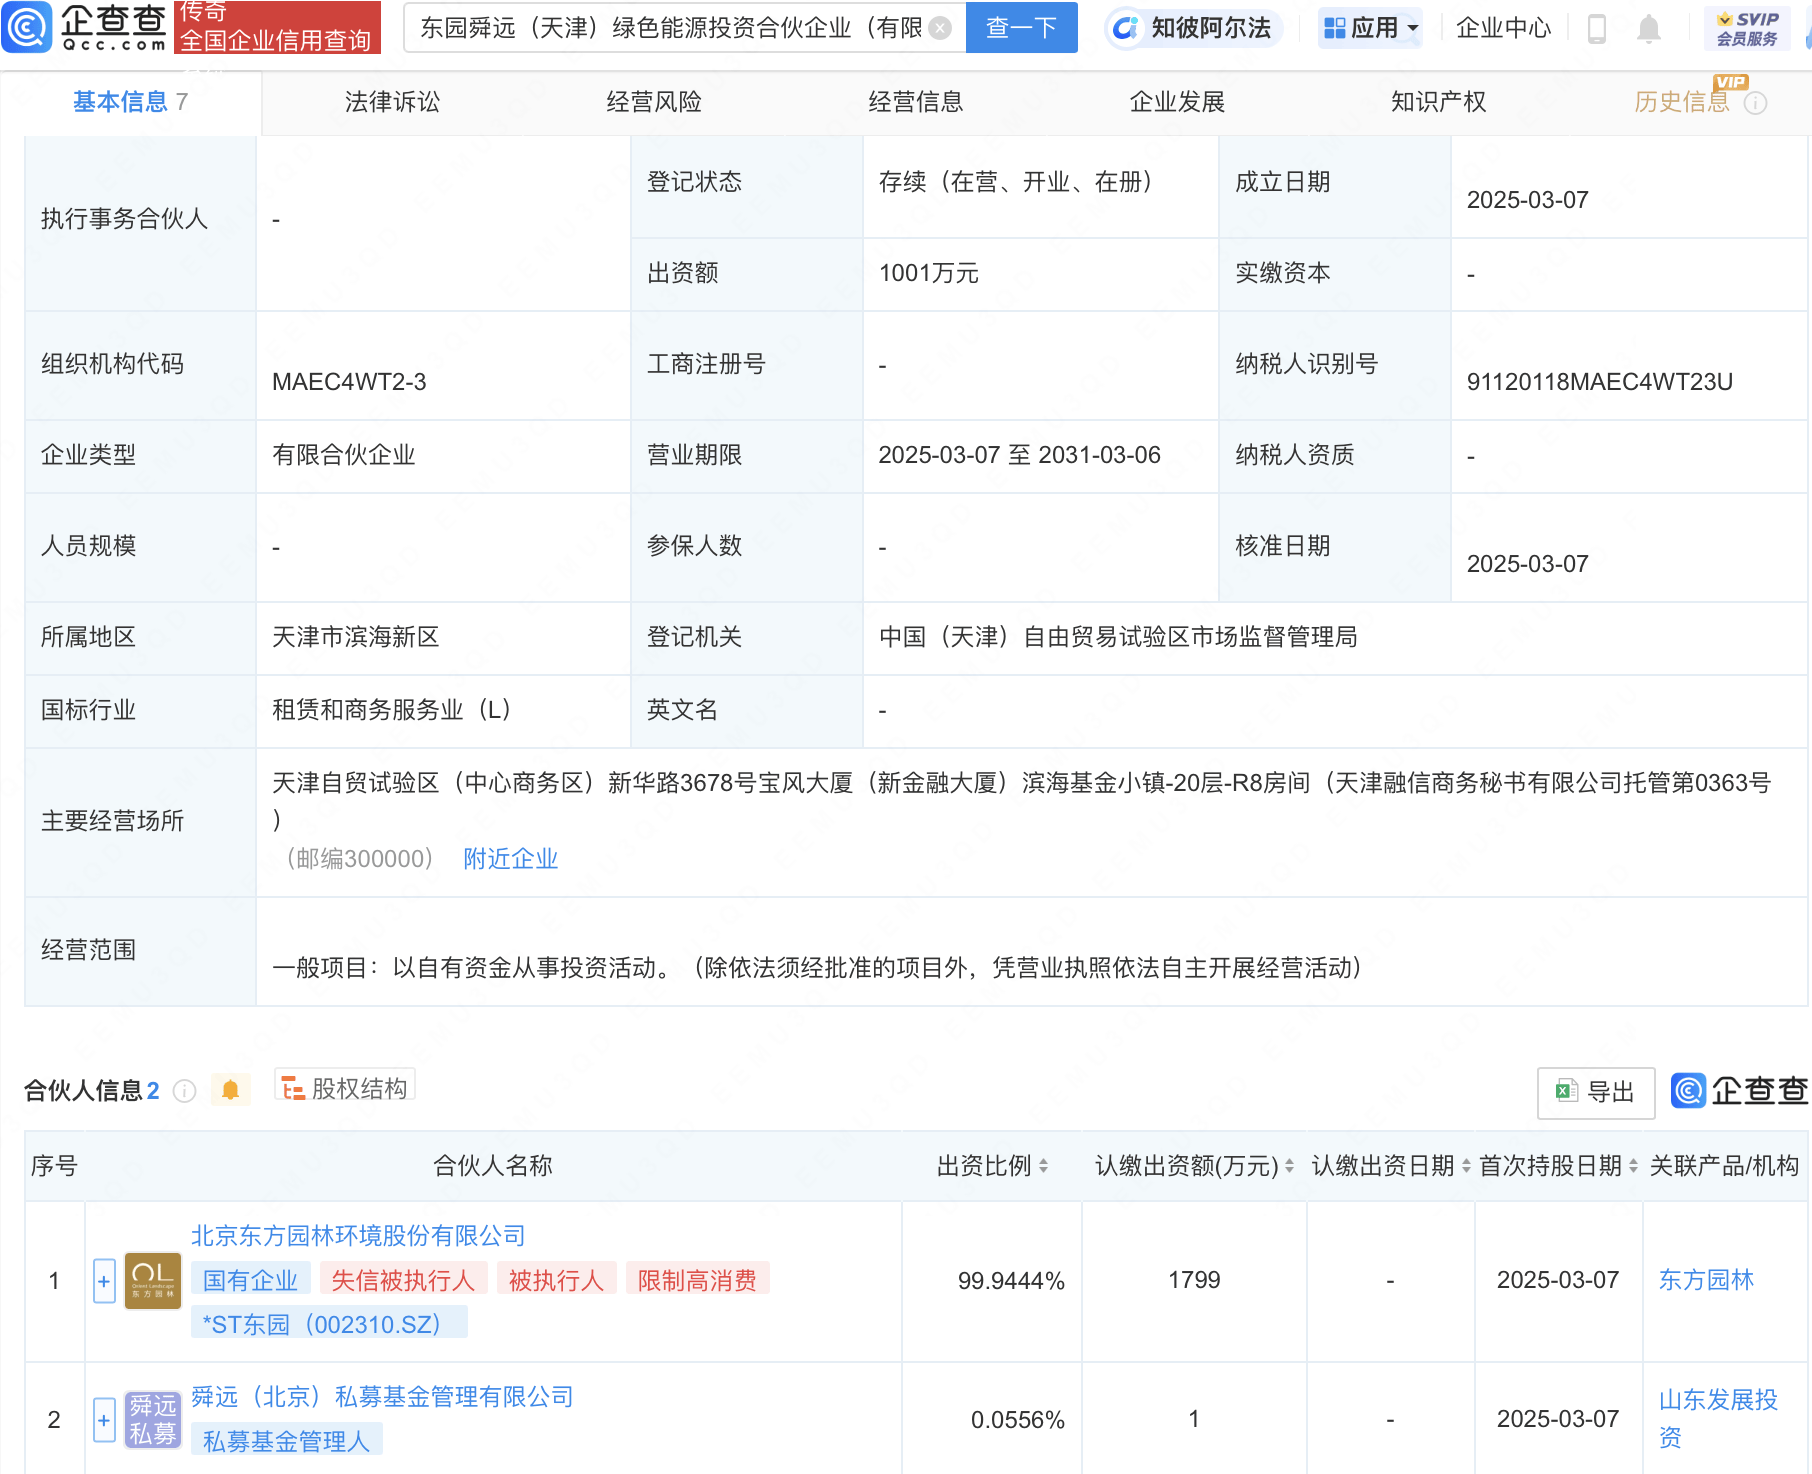Open related product 东方园林 link
1812x1474 pixels.
click(x=1706, y=1280)
